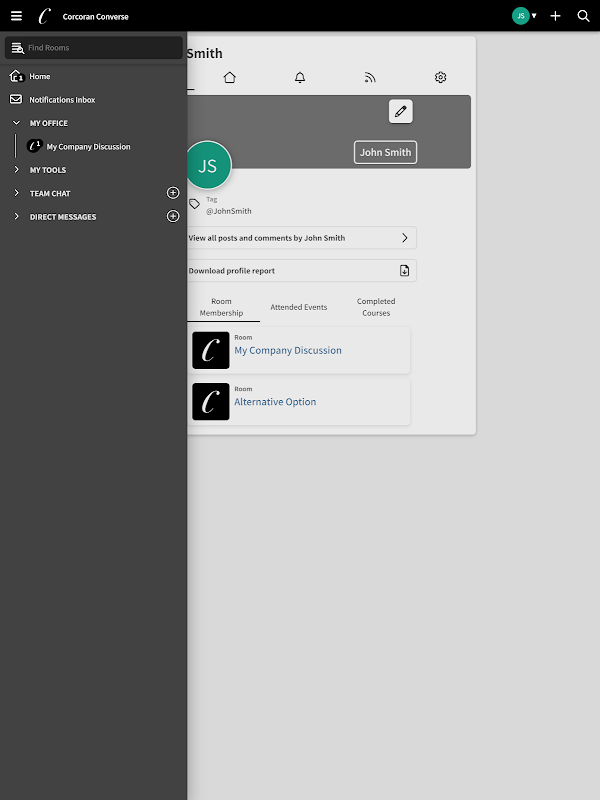Click the JS profile avatar circle
The image size is (600, 800).
(208, 165)
